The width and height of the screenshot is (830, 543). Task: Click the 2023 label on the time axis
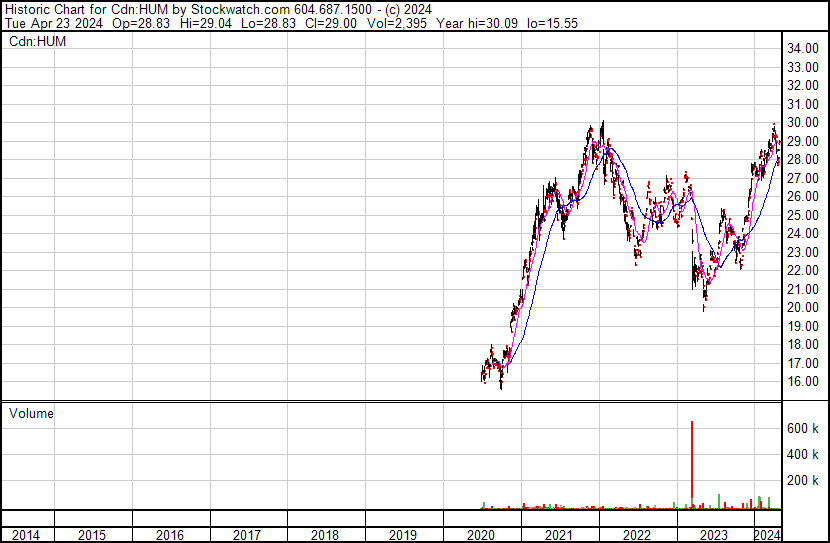tap(714, 535)
